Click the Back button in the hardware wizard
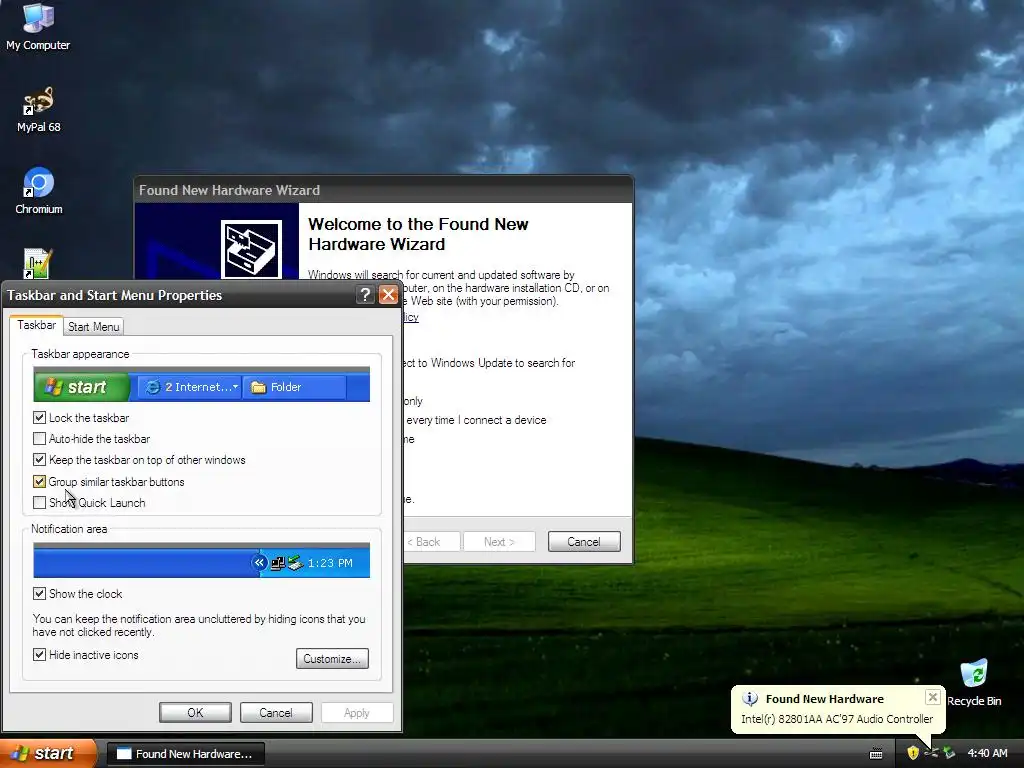Screen dimensions: 1024x768 (x=431, y=541)
